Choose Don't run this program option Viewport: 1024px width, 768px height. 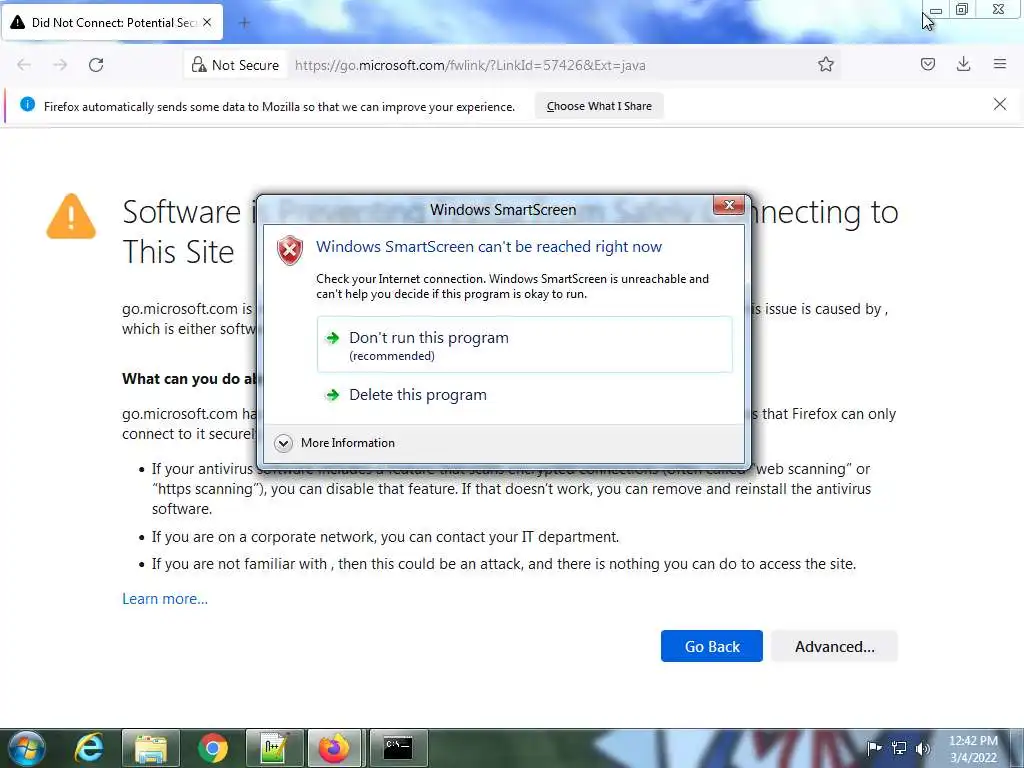pos(524,345)
